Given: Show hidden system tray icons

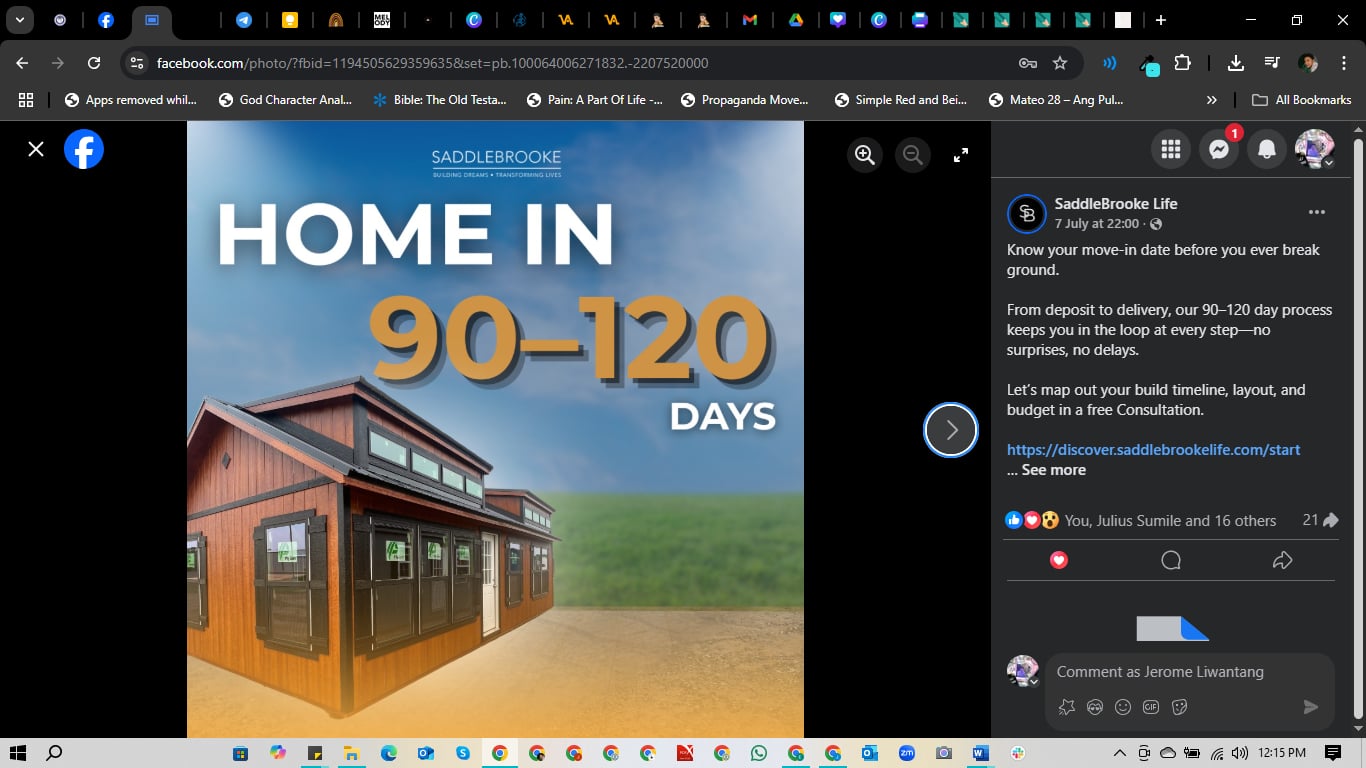Looking at the screenshot, I should 1119,753.
